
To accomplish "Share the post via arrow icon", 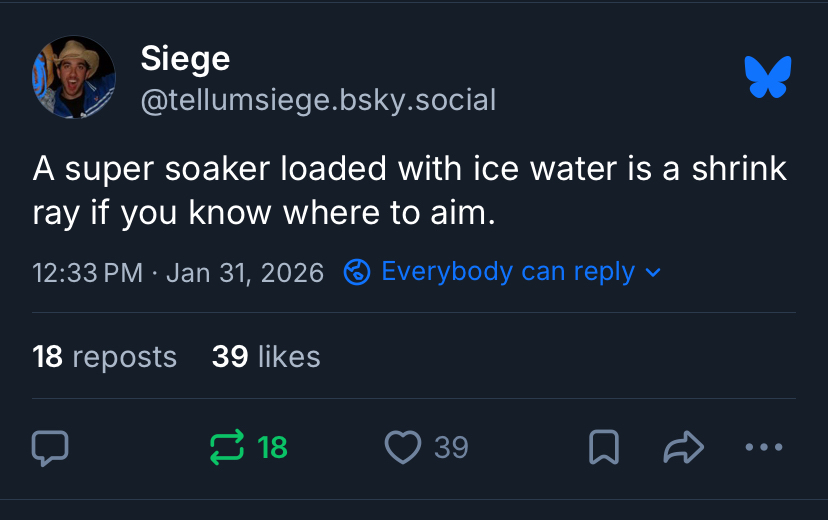I will pyautogui.click(x=684, y=448).
